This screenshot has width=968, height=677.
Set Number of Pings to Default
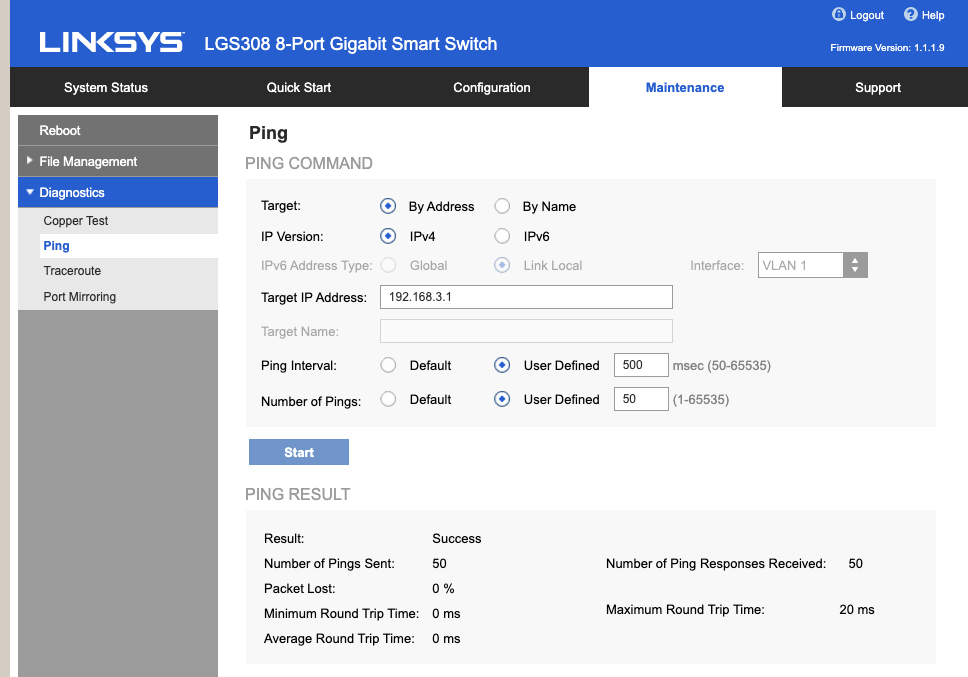[x=388, y=399]
